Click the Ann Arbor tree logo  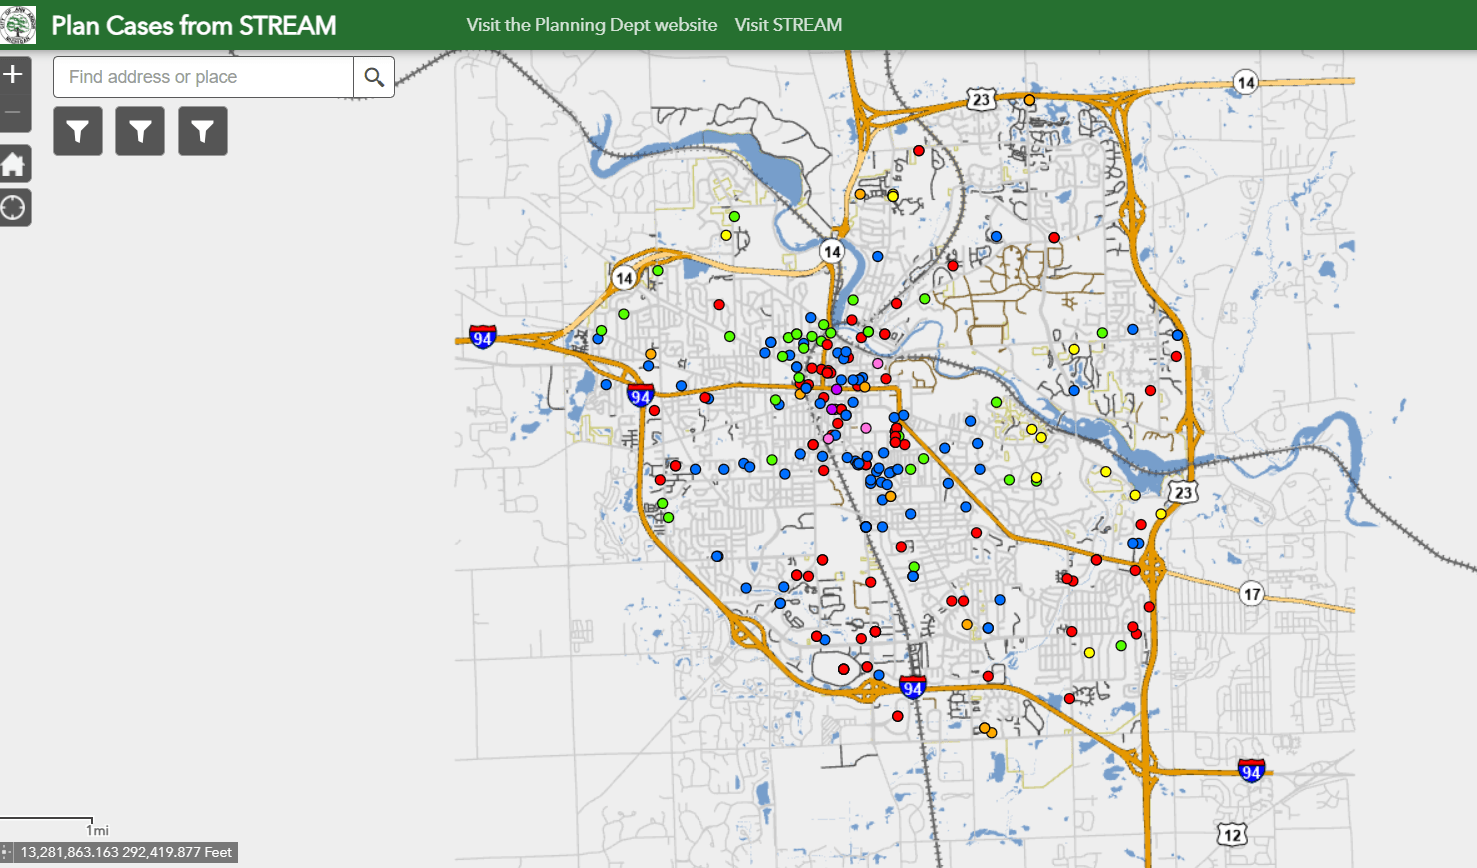click(x=16, y=24)
